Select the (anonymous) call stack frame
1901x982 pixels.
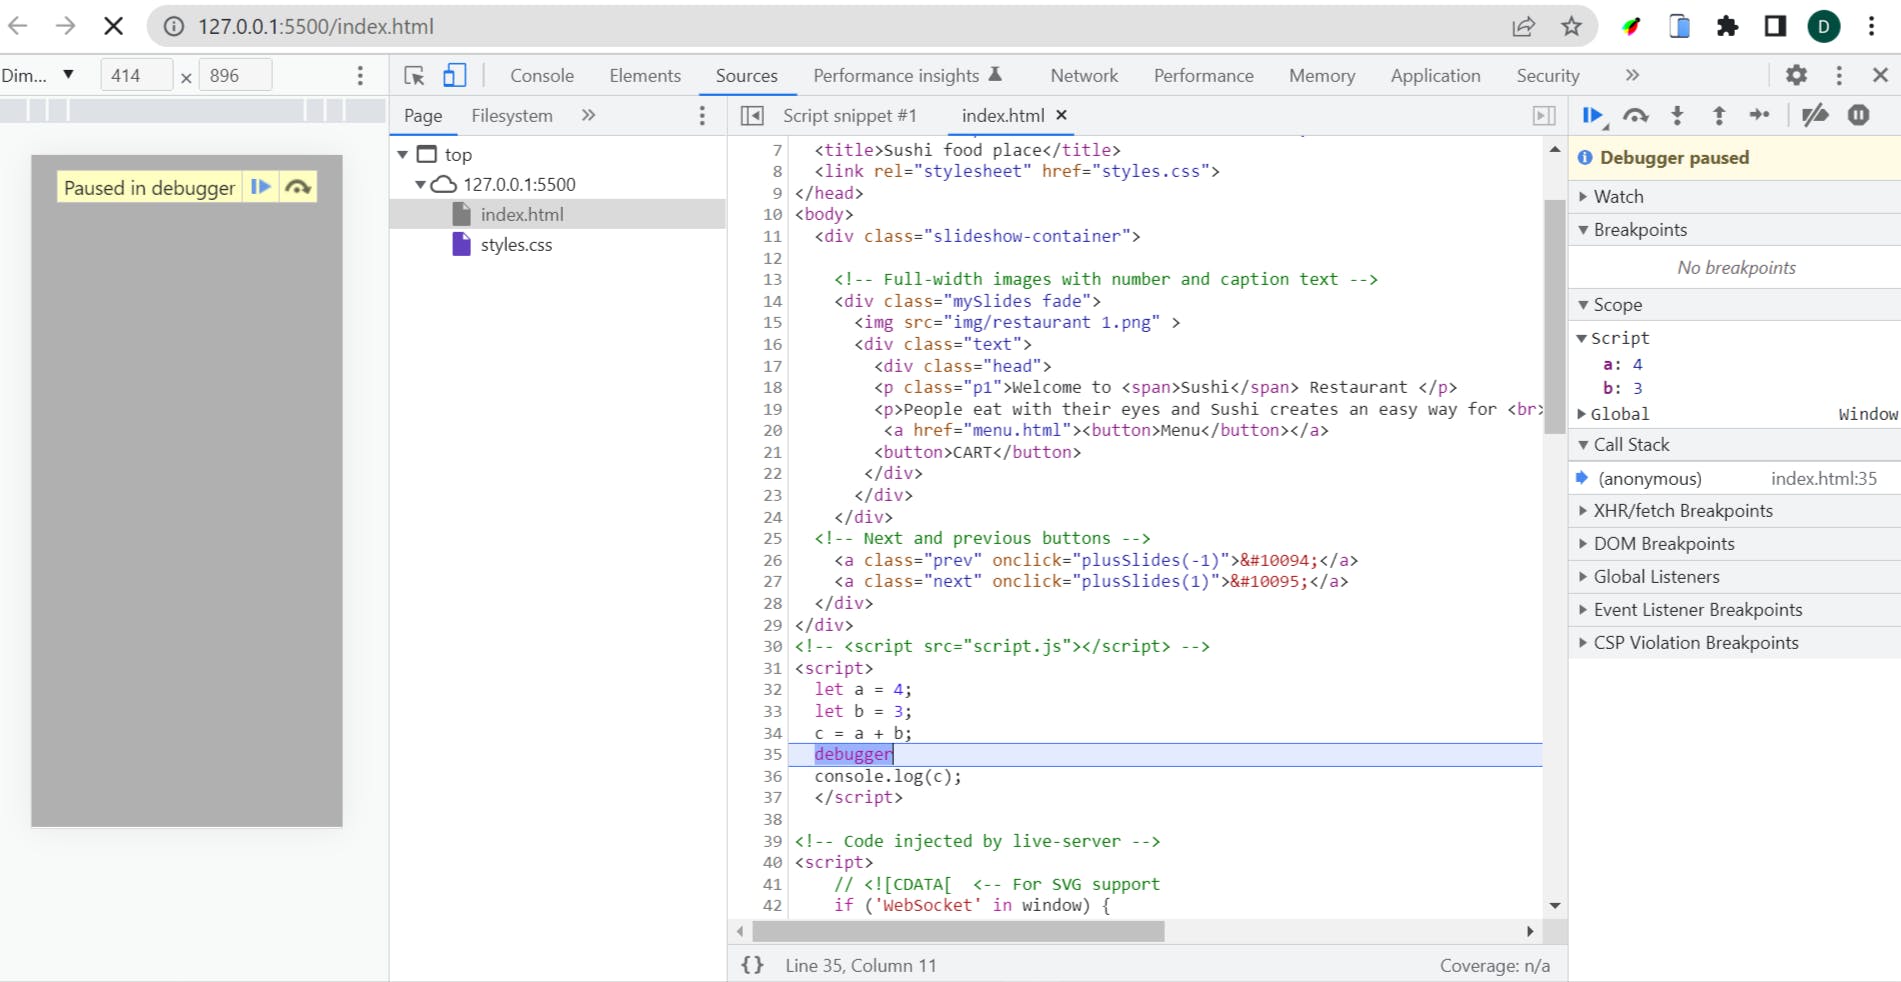[1734, 479]
